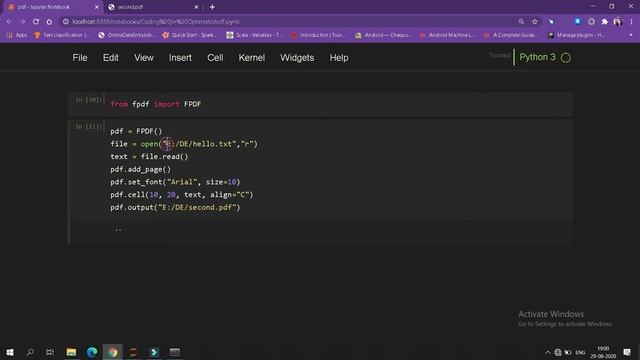Click the kernel idle status circle
Screen dimensions: 640x360
coord(566,58)
